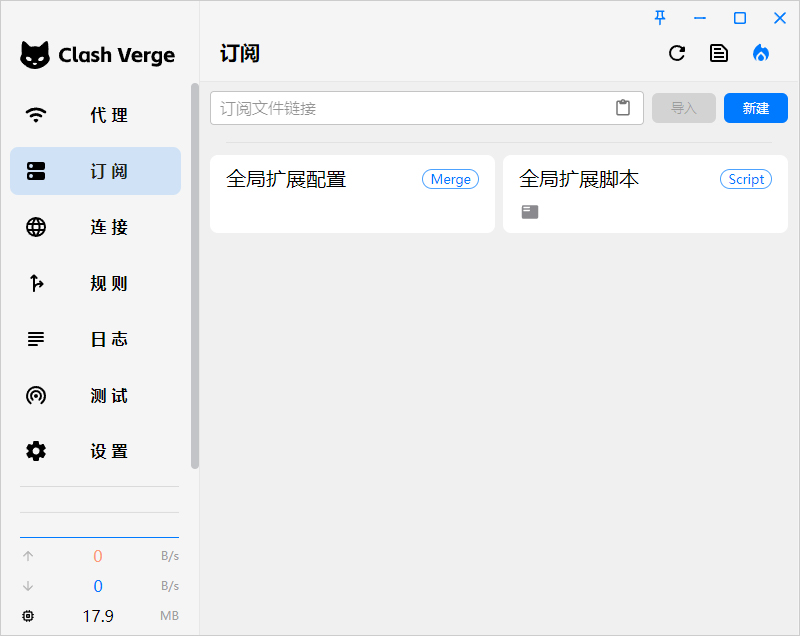Click the 连接 (Connections) globe icon

tap(36, 227)
